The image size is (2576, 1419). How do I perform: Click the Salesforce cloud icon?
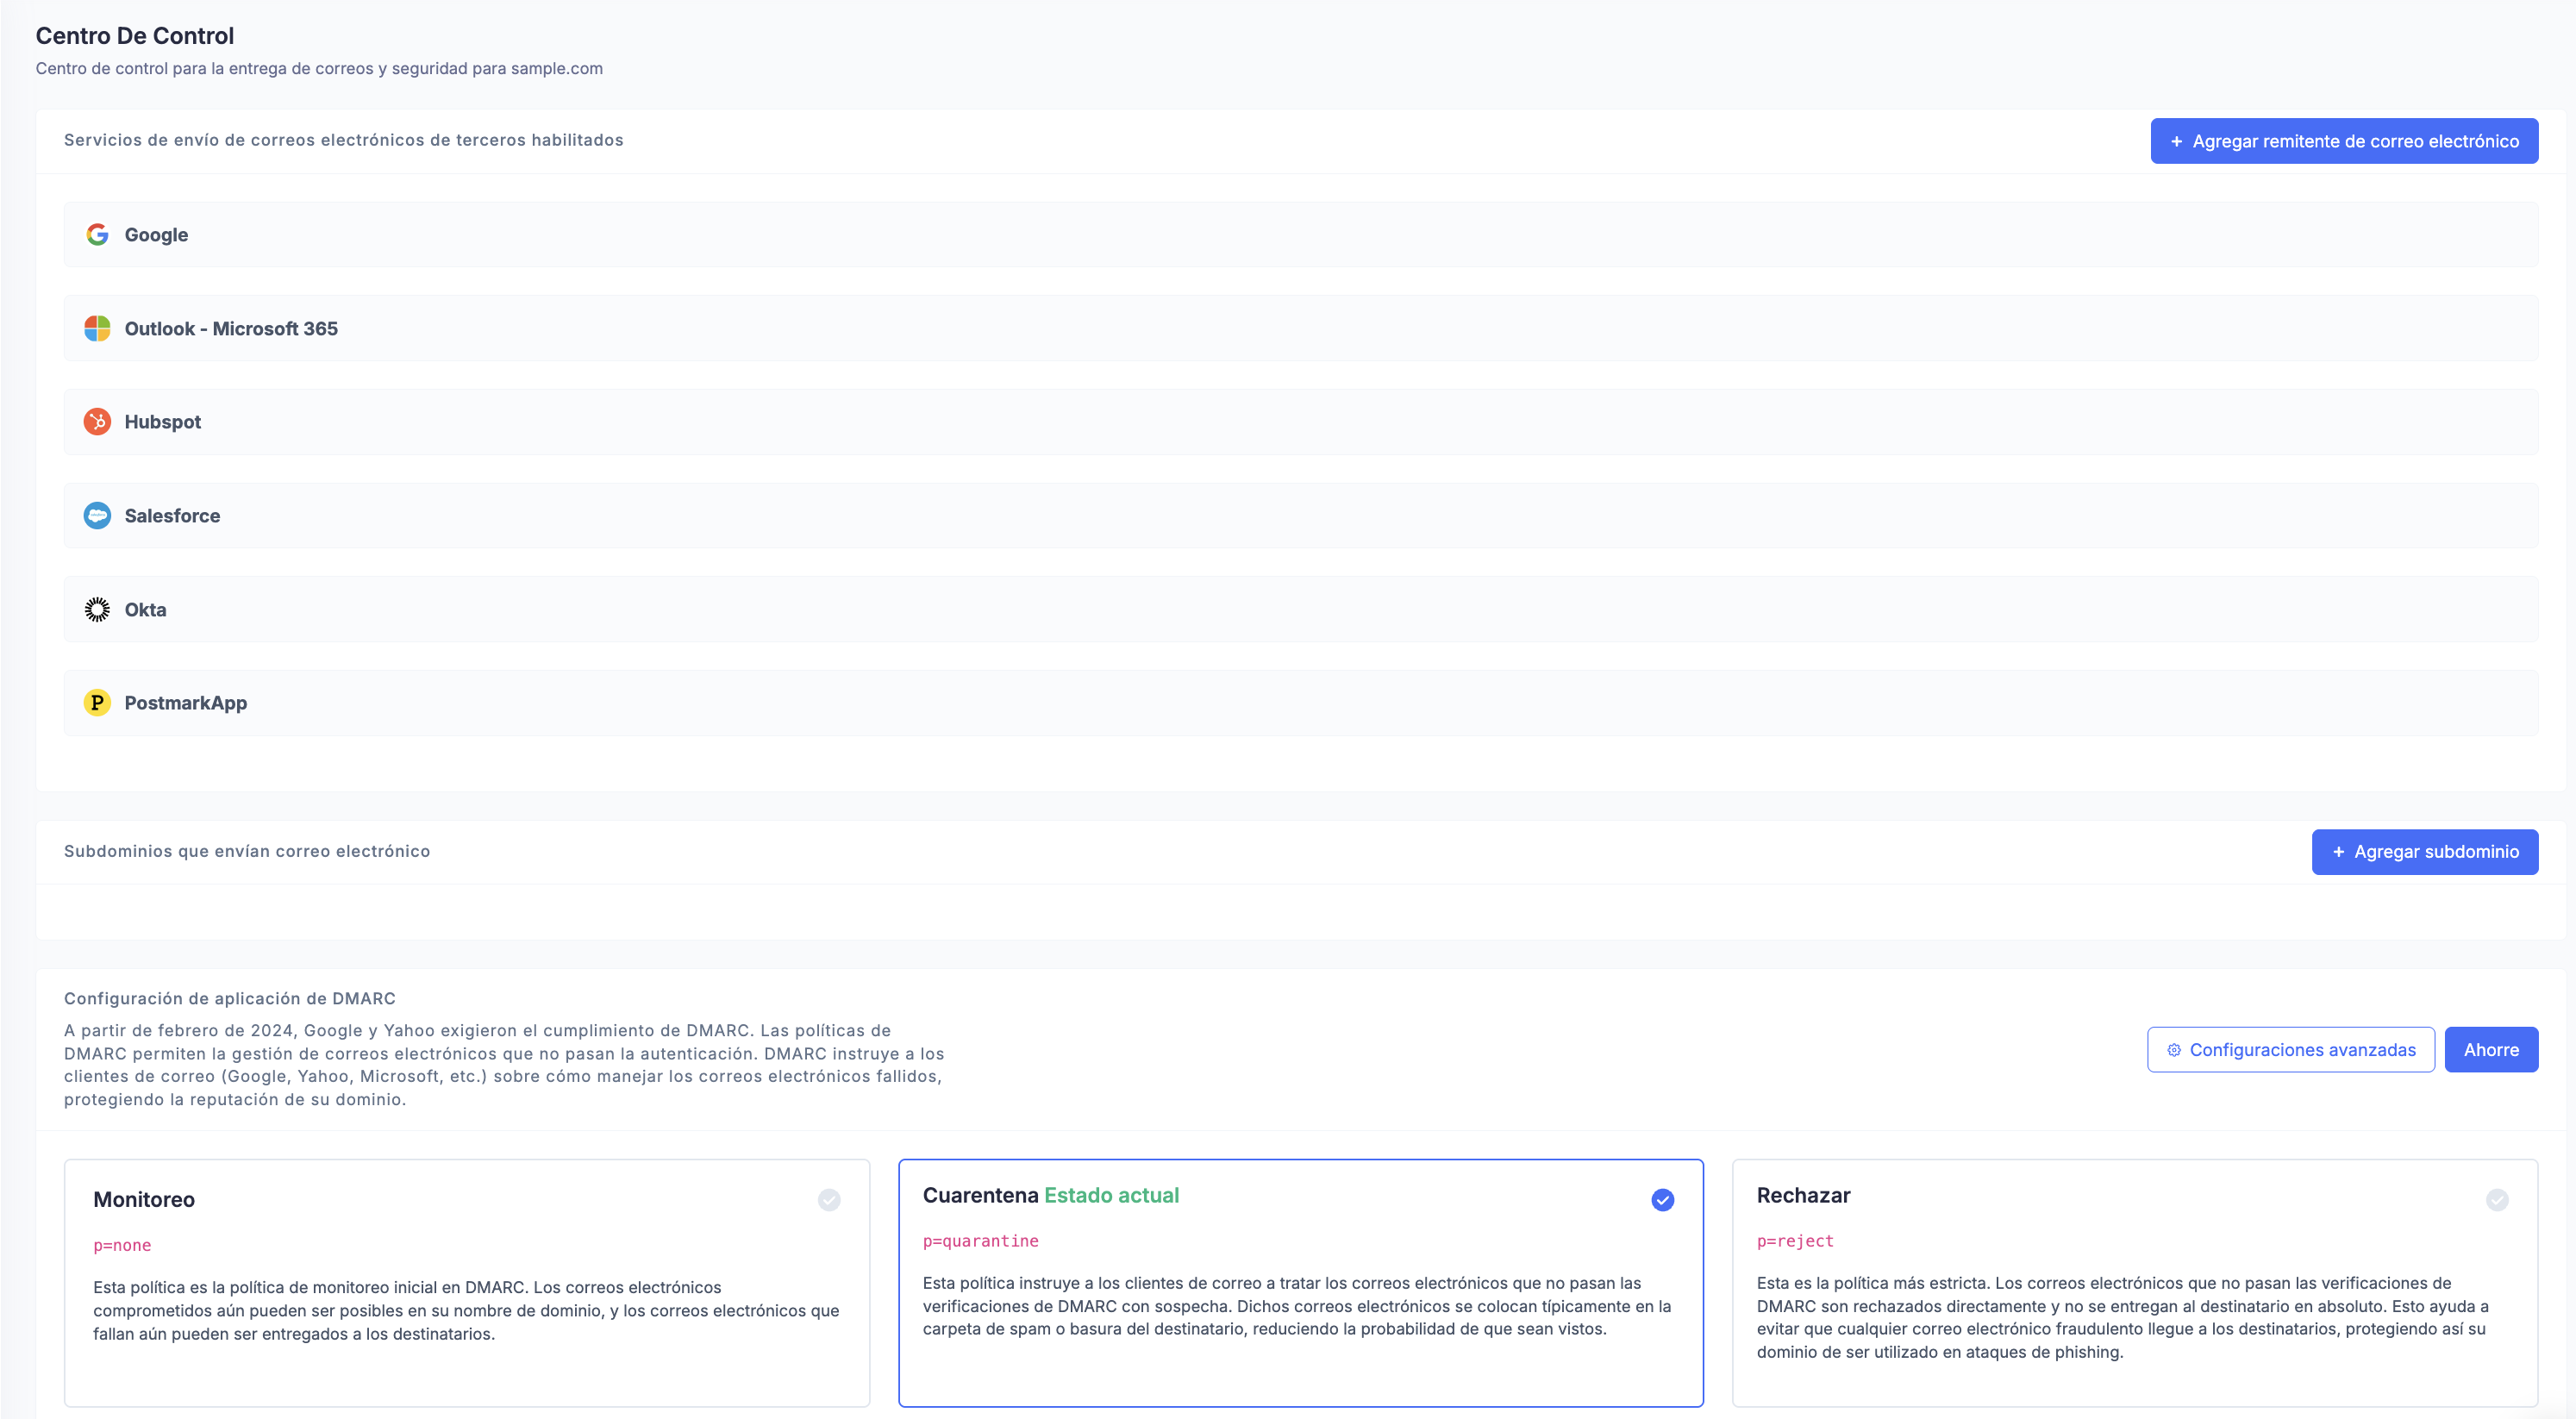coord(97,516)
